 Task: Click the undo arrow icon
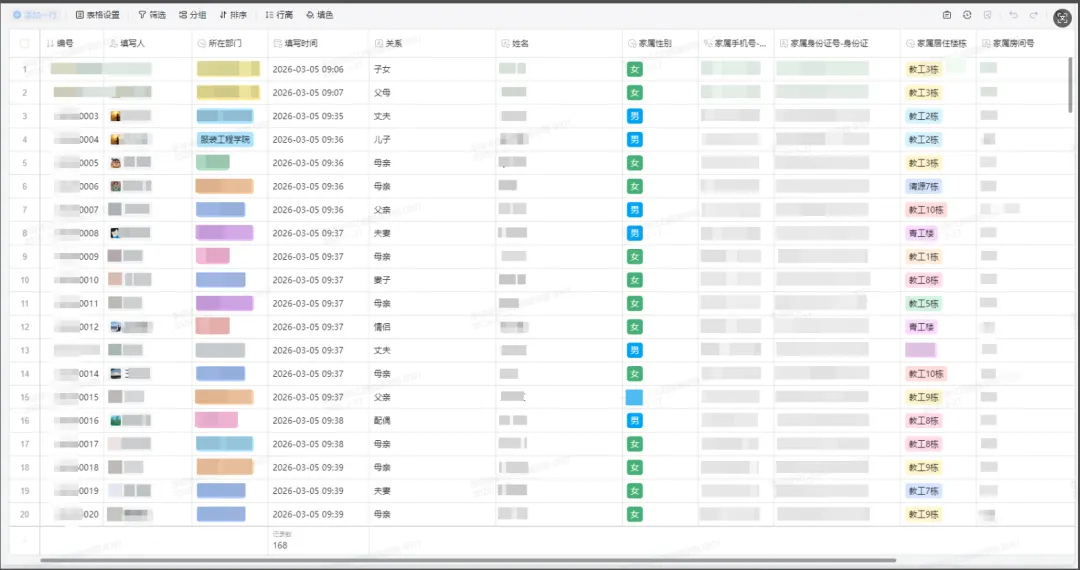pos(1013,15)
